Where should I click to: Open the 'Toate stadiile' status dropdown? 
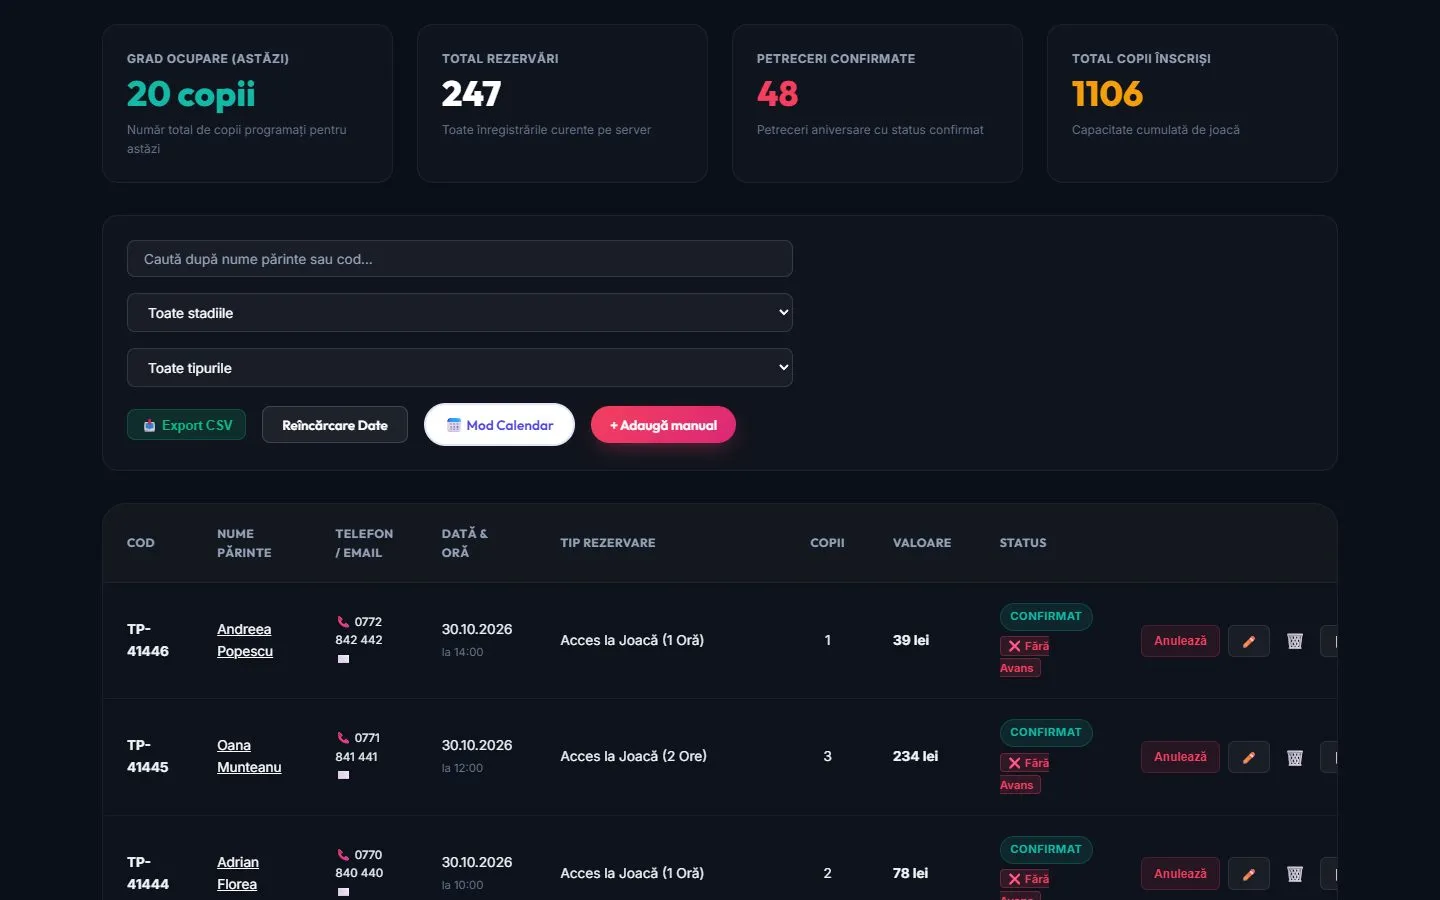coord(460,313)
